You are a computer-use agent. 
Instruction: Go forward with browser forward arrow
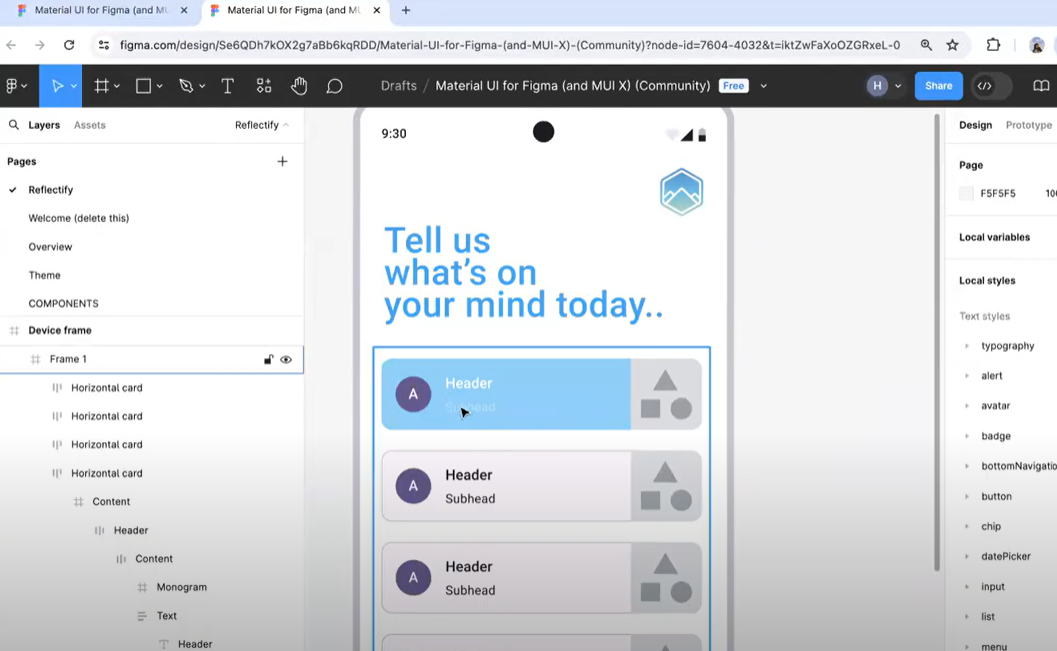tap(40, 45)
